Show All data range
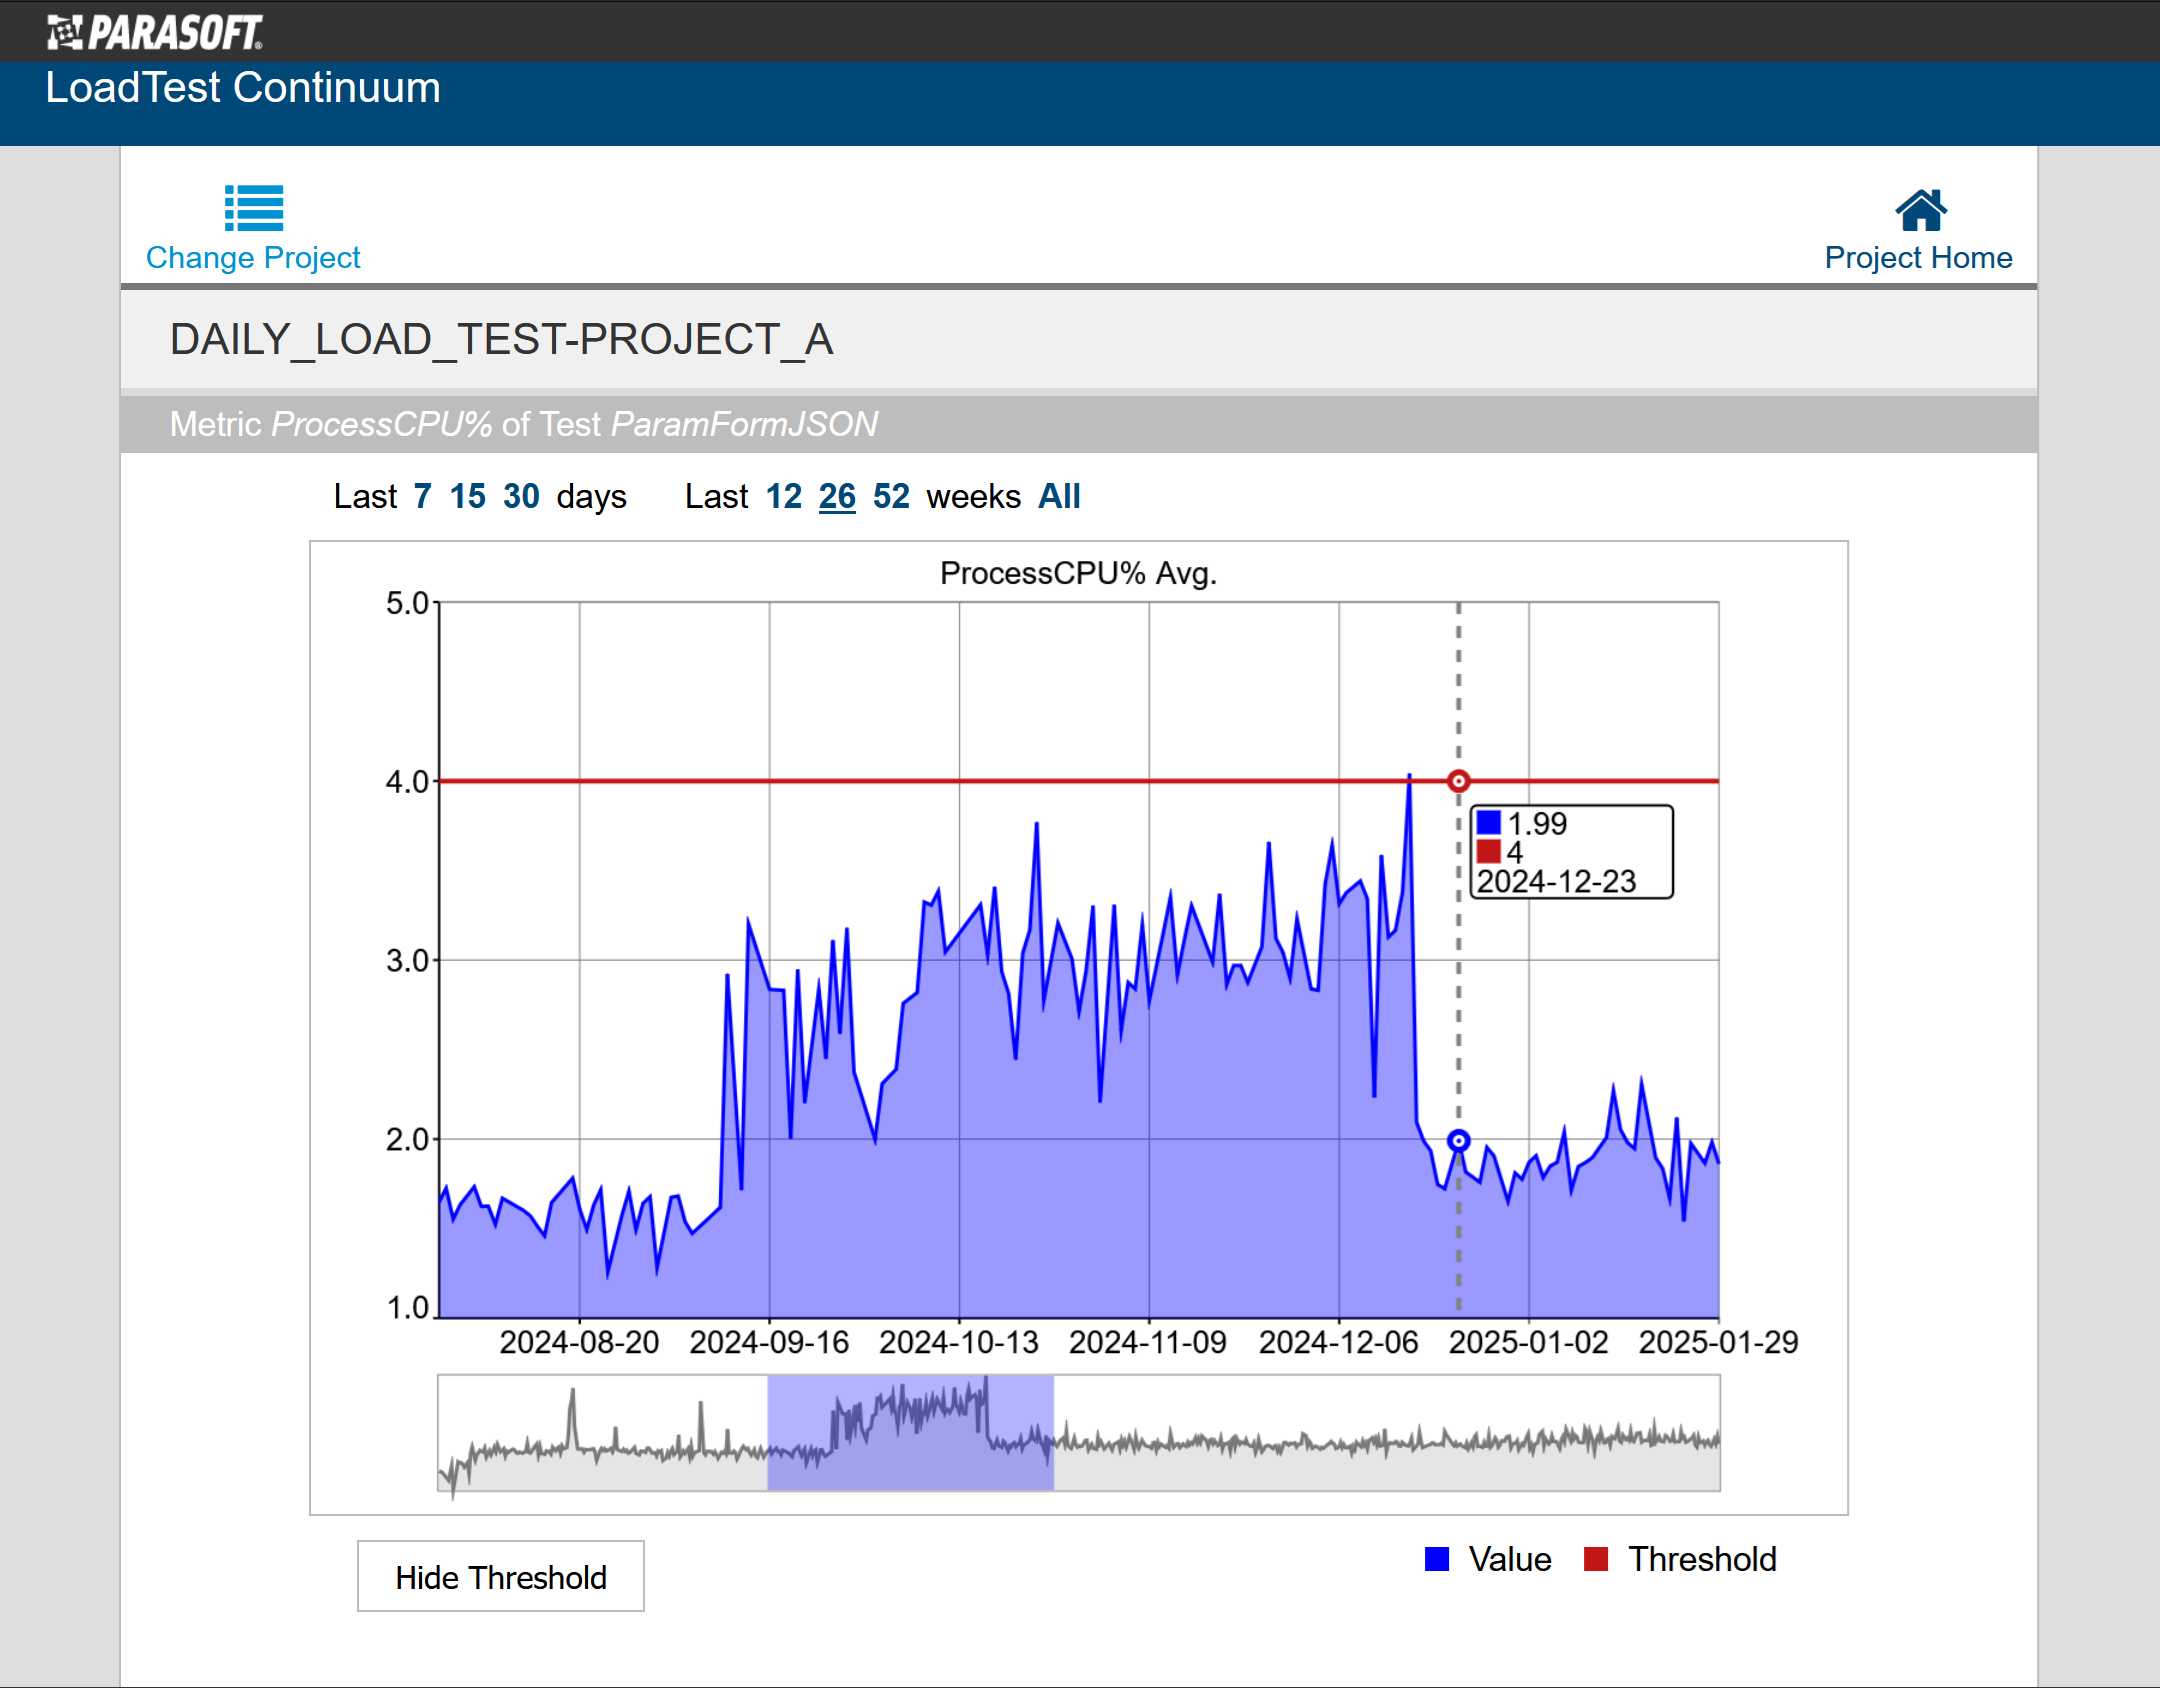Viewport: 2160px width, 1688px height. pos(1059,496)
